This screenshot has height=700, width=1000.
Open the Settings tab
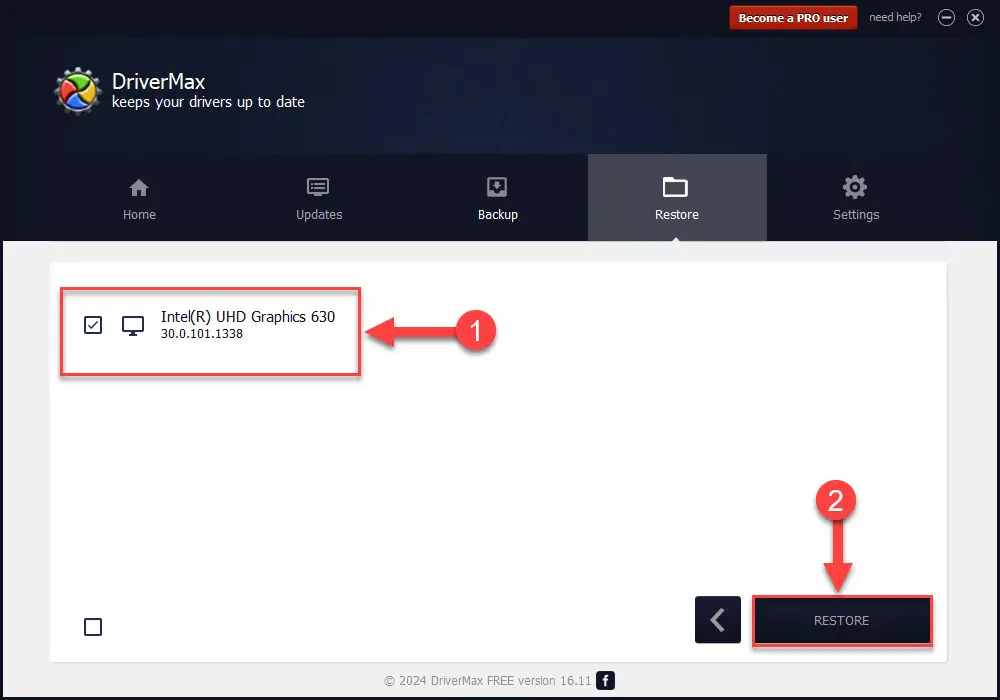coord(856,199)
